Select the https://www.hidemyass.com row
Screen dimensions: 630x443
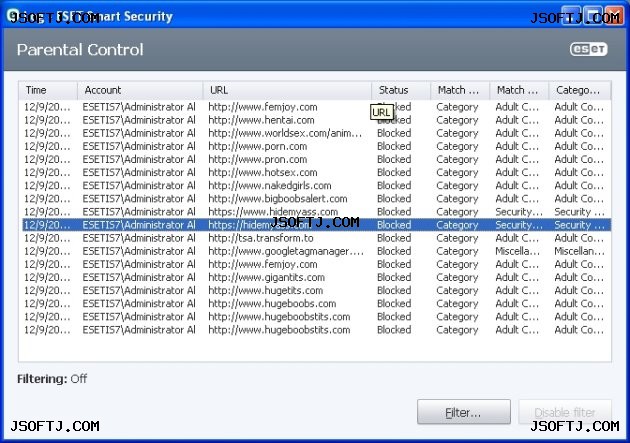(x=317, y=212)
